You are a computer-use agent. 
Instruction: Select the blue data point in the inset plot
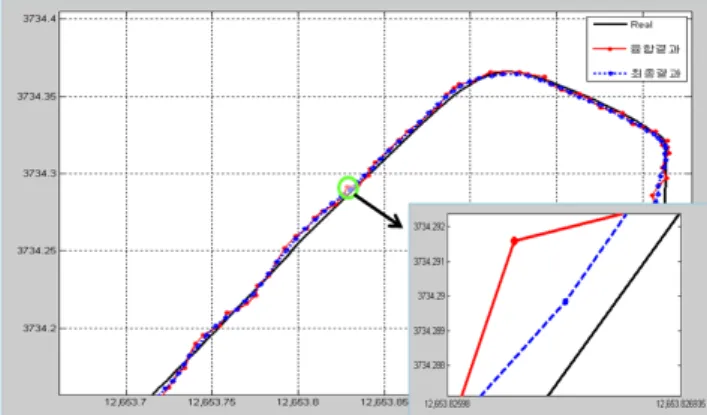[565, 301]
